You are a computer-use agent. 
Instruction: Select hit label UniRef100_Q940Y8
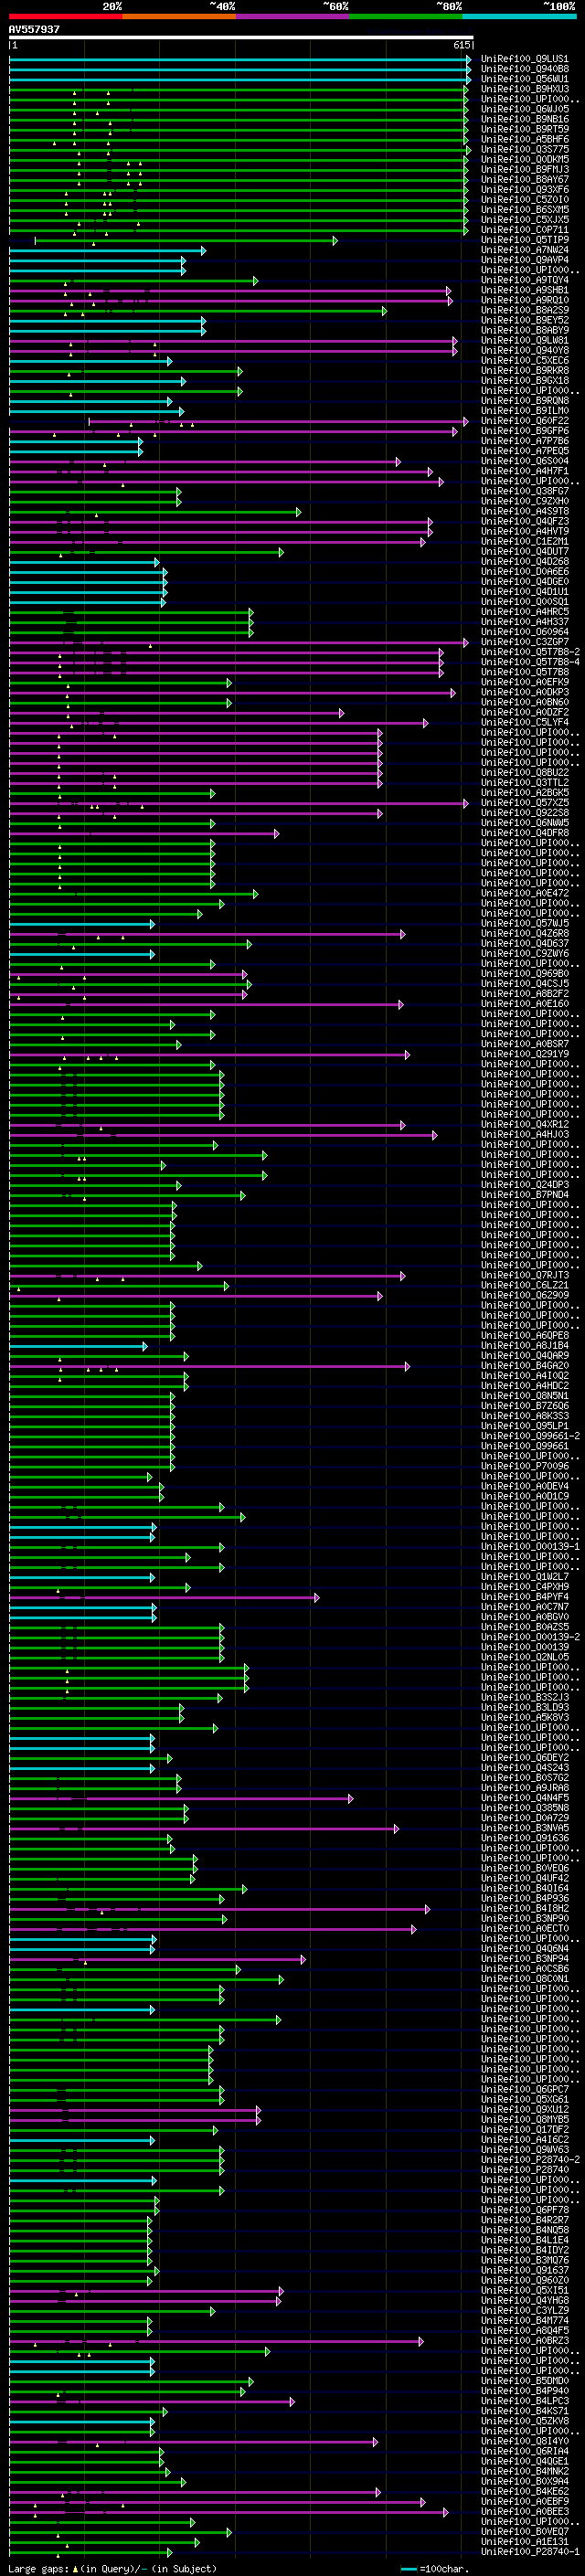(525, 350)
